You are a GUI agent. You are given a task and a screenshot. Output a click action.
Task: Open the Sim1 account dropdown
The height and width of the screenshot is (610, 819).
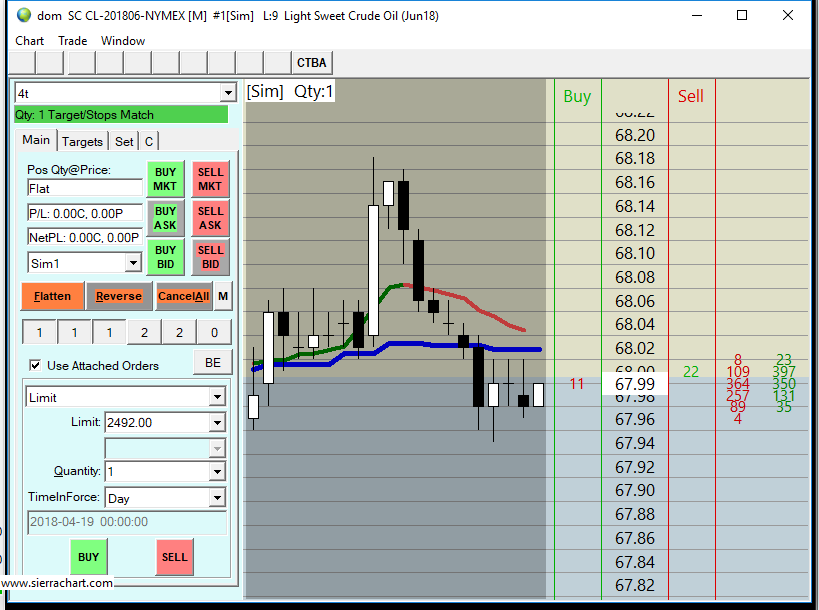pyautogui.click(x=133, y=263)
